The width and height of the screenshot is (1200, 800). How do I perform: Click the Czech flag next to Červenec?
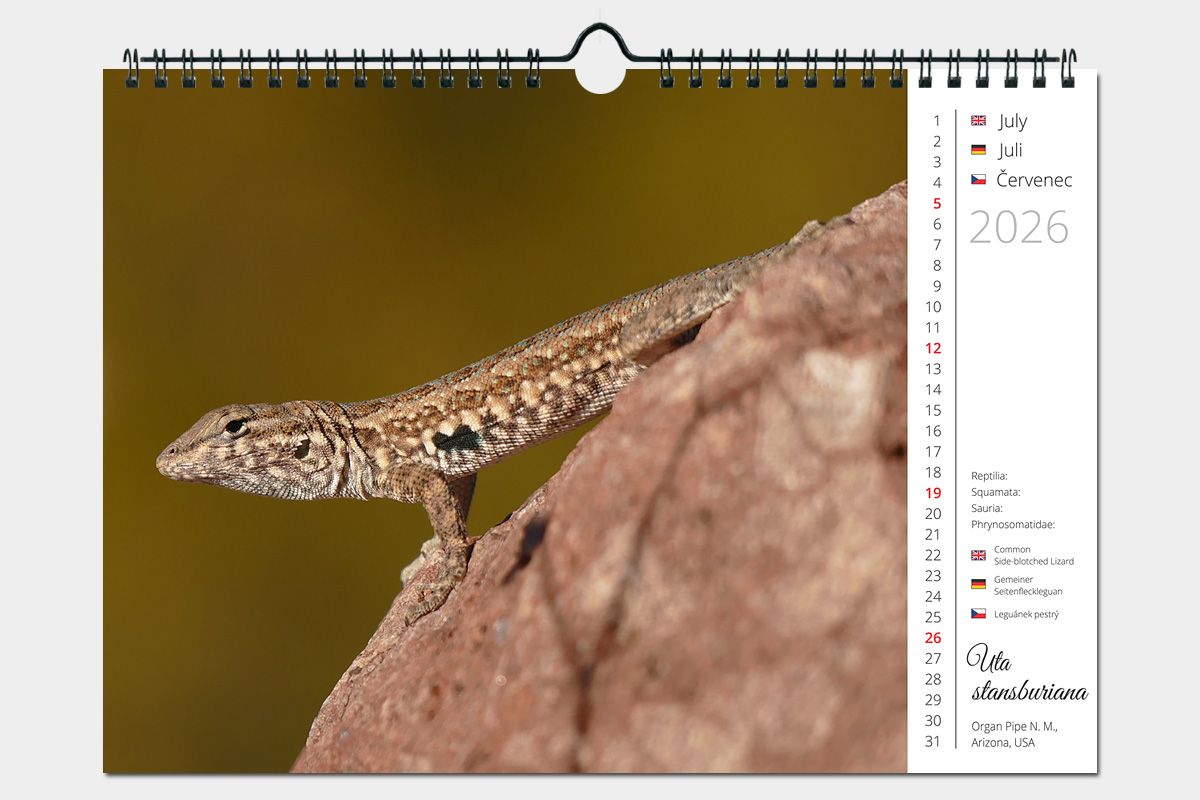pos(978,180)
